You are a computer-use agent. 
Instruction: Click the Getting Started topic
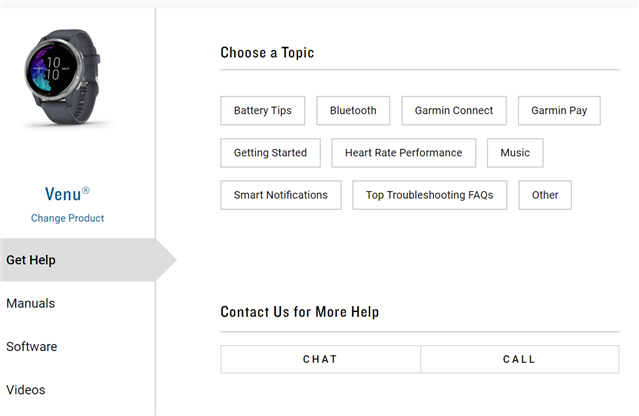tap(270, 153)
